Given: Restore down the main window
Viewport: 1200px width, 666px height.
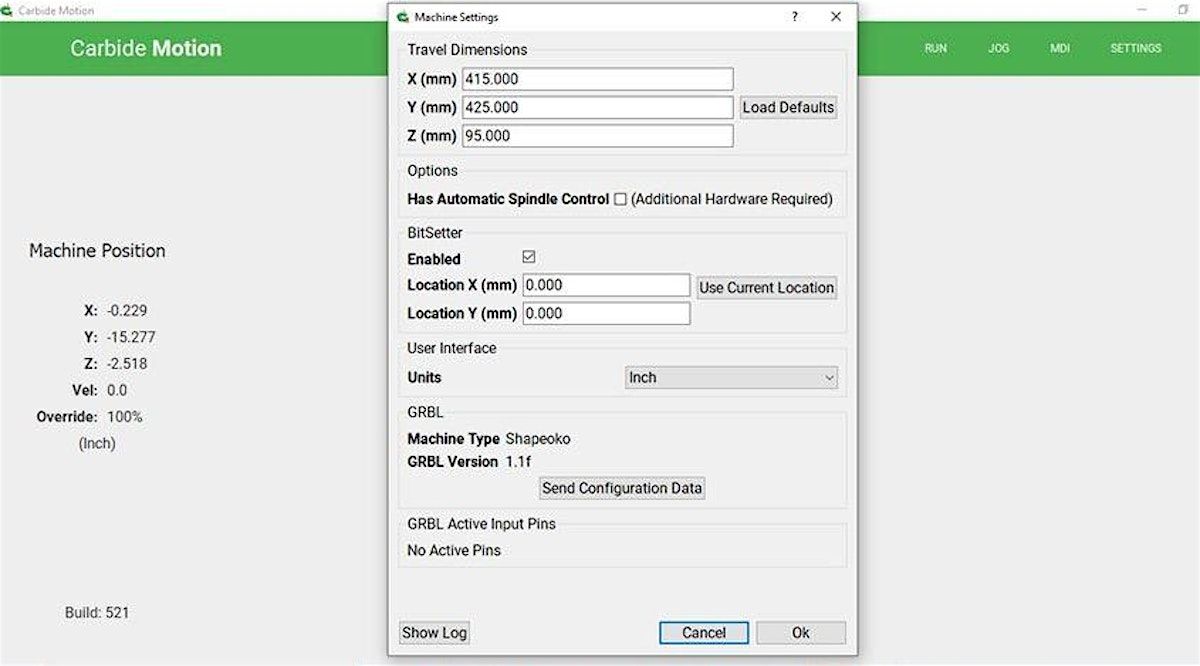Looking at the screenshot, I should coord(1183,10).
